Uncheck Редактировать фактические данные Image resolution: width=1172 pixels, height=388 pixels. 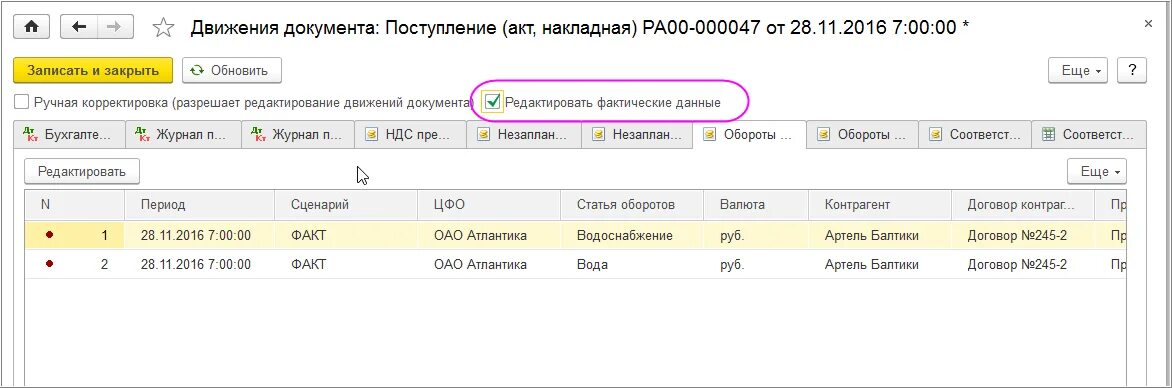coord(493,102)
